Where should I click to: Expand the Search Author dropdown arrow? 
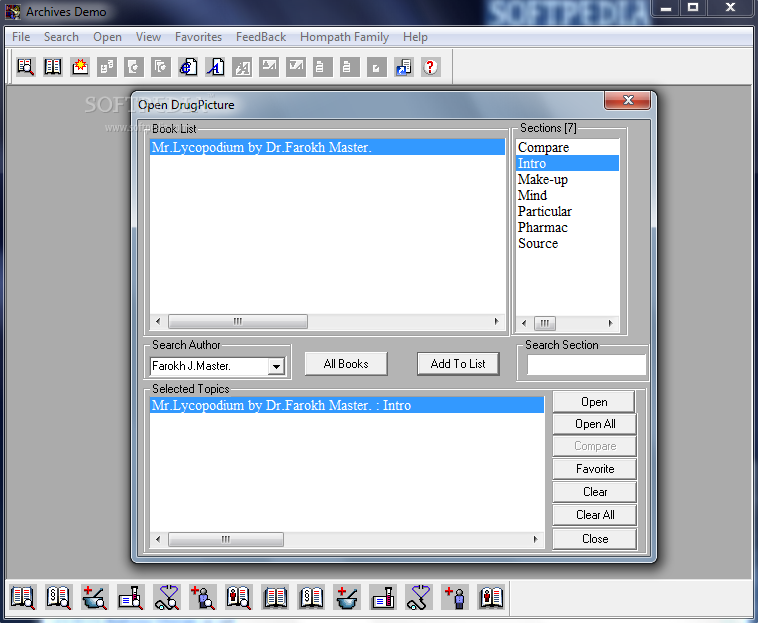(276, 366)
